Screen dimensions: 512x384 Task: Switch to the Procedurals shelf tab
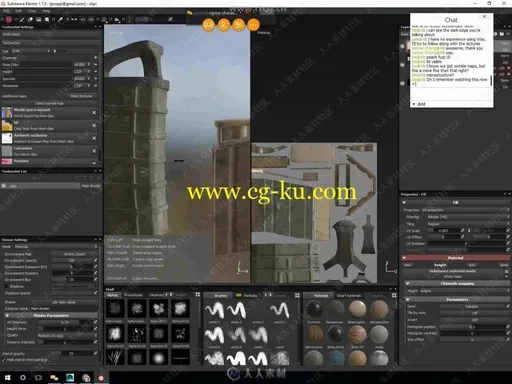pos(133,295)
